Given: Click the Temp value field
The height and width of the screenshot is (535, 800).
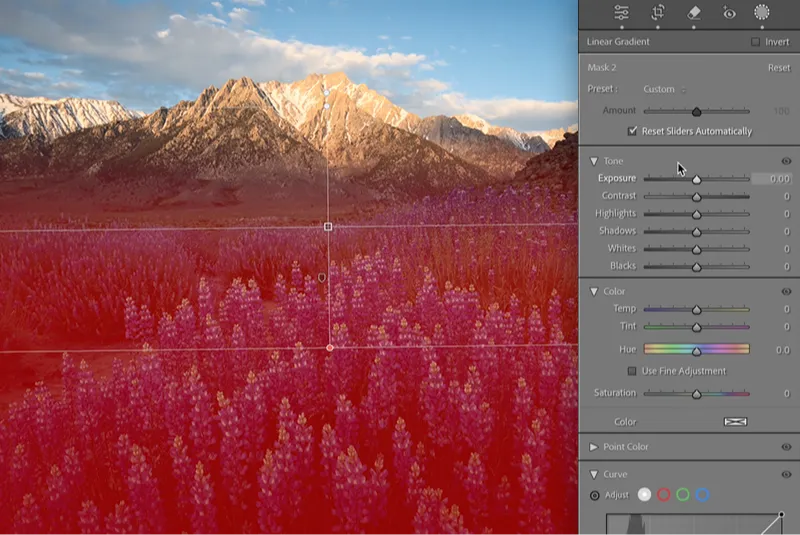Looking at the screenshot, I should click(x=786, y=309).
